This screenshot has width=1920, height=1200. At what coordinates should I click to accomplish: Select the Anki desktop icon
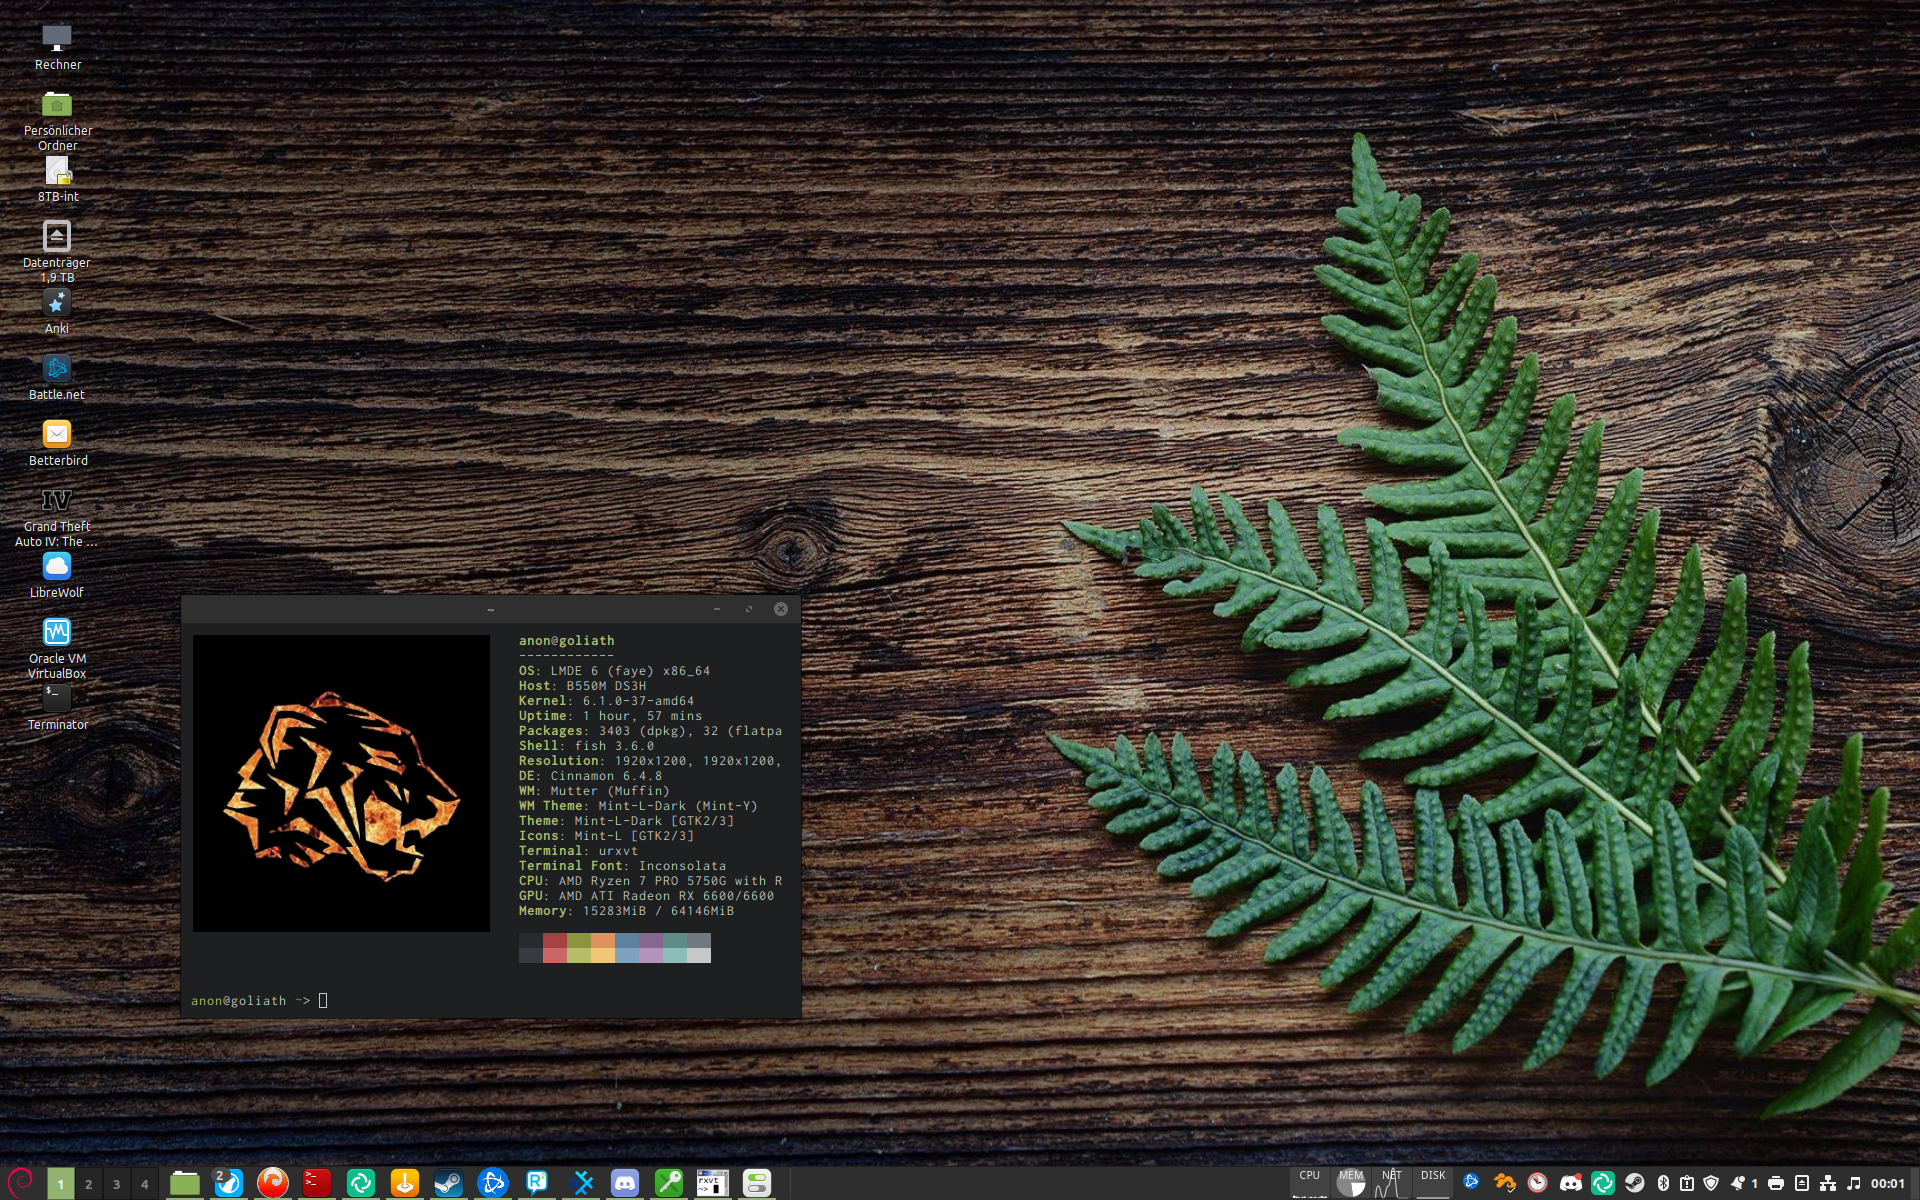tap(57, 312)
